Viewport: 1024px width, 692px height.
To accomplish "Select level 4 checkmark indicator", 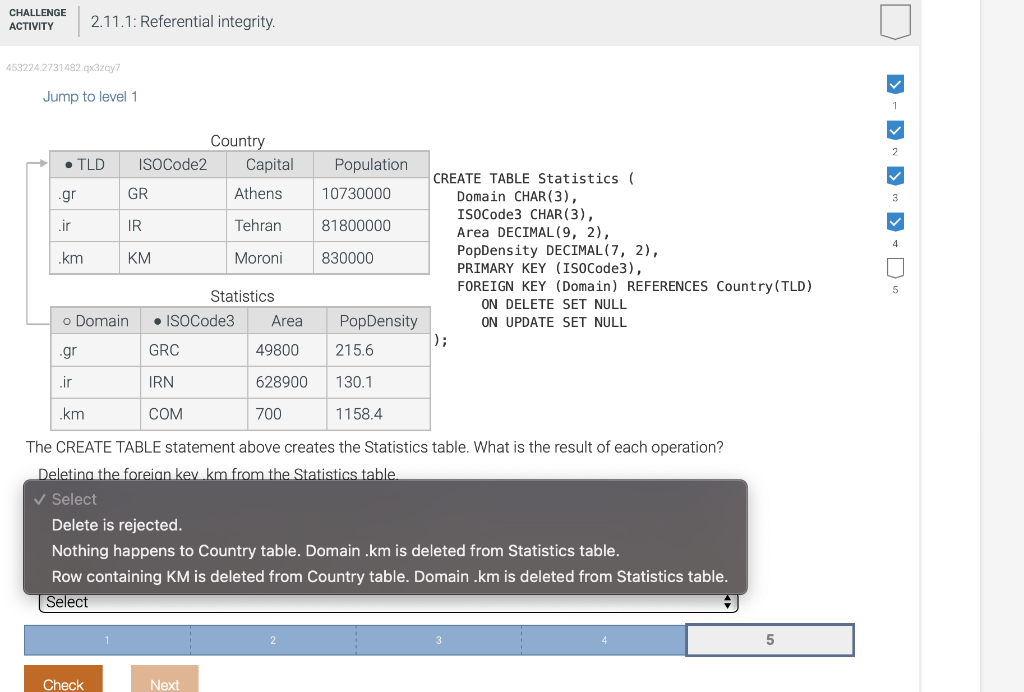I will 895,223.
